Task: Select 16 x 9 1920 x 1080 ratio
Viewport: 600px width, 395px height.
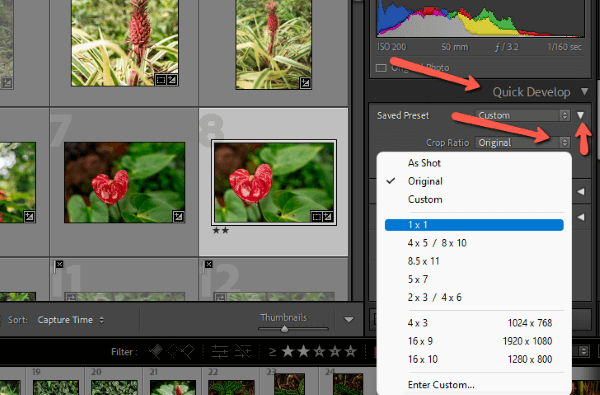Action: pos(474,341)
